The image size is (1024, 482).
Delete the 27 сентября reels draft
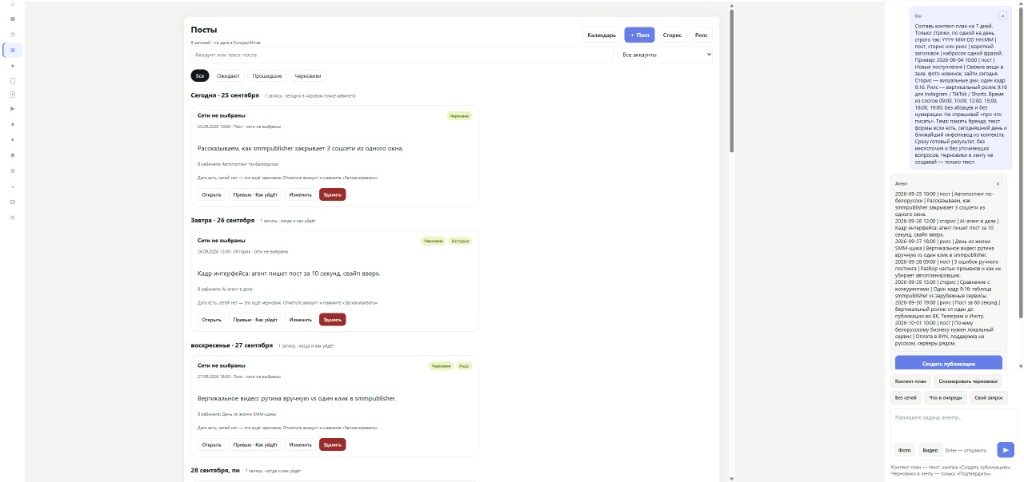332,445
